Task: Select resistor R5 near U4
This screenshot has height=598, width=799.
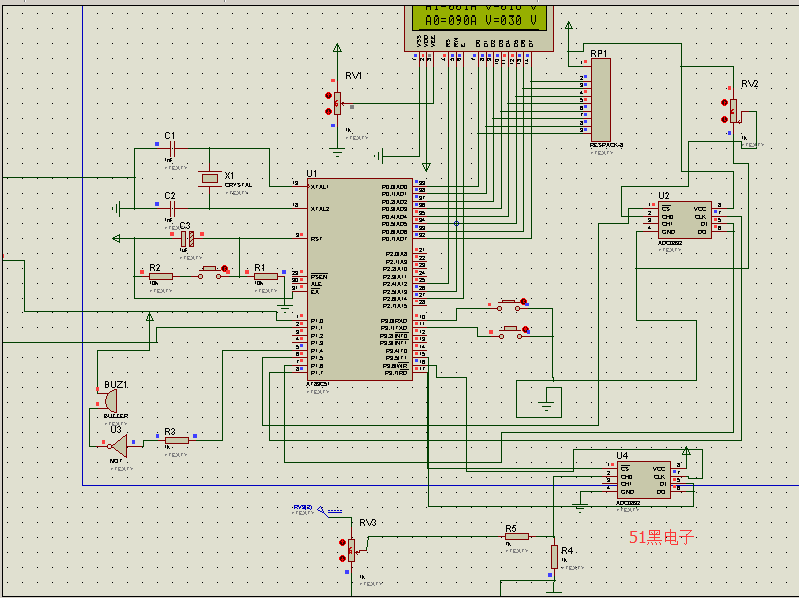Action: 517,536
